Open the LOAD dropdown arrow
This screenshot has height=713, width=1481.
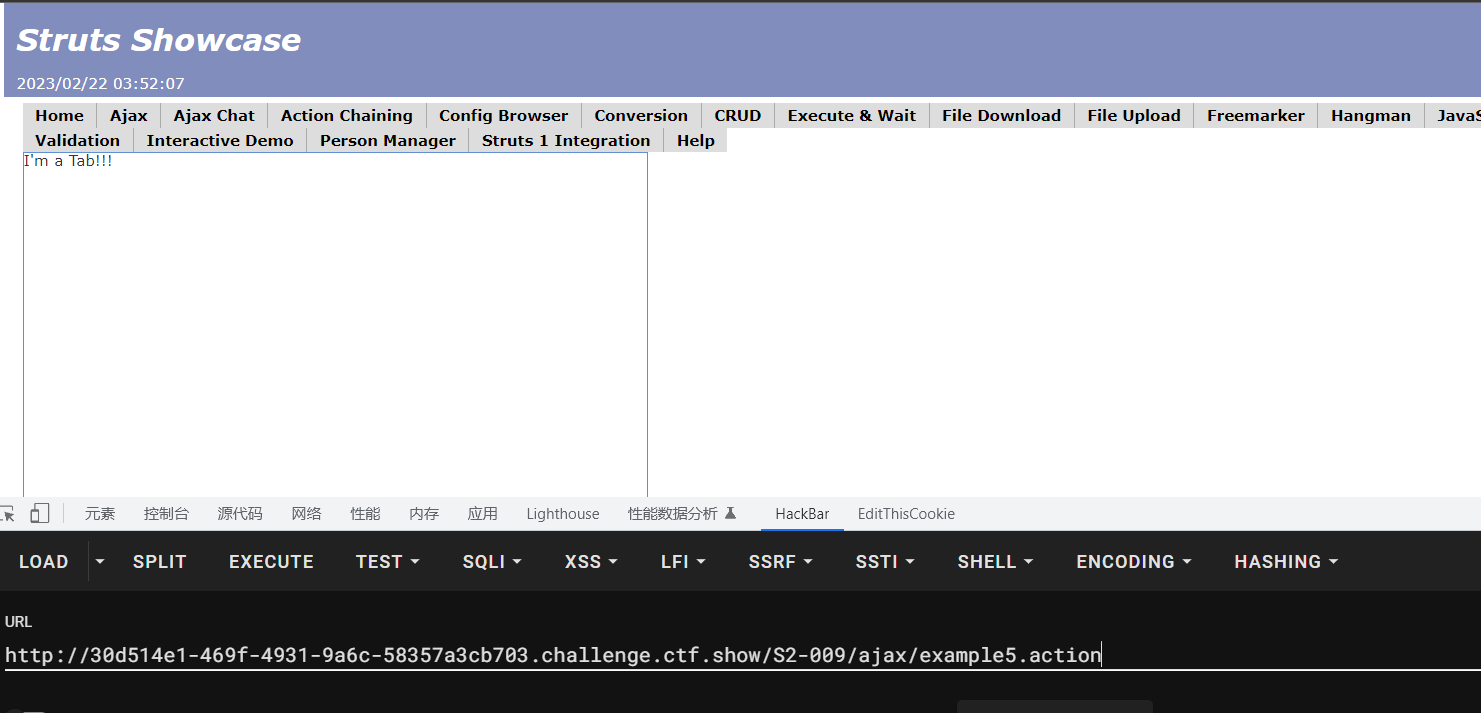[x=100, y=562]
